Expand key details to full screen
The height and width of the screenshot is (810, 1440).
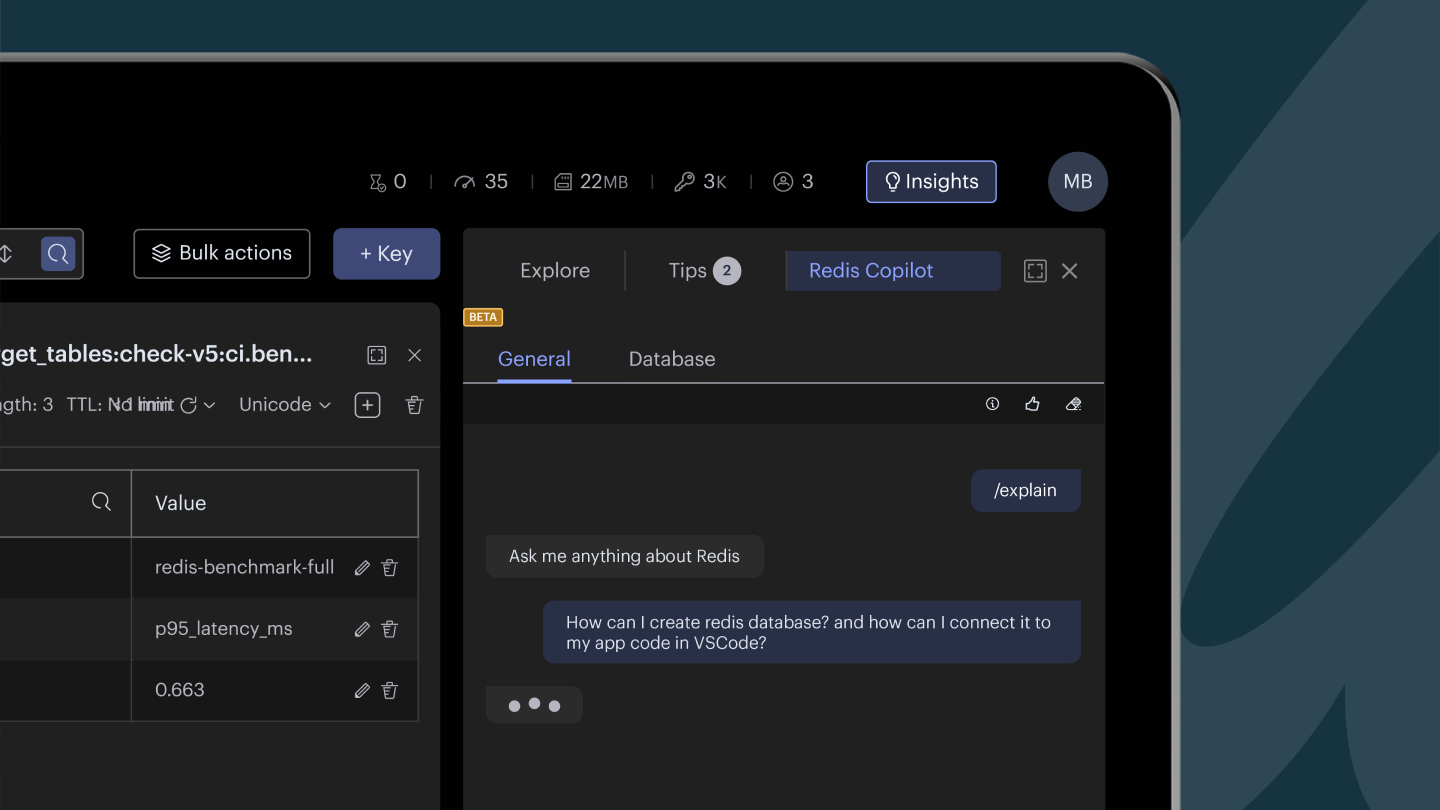(x=377, y=355)
